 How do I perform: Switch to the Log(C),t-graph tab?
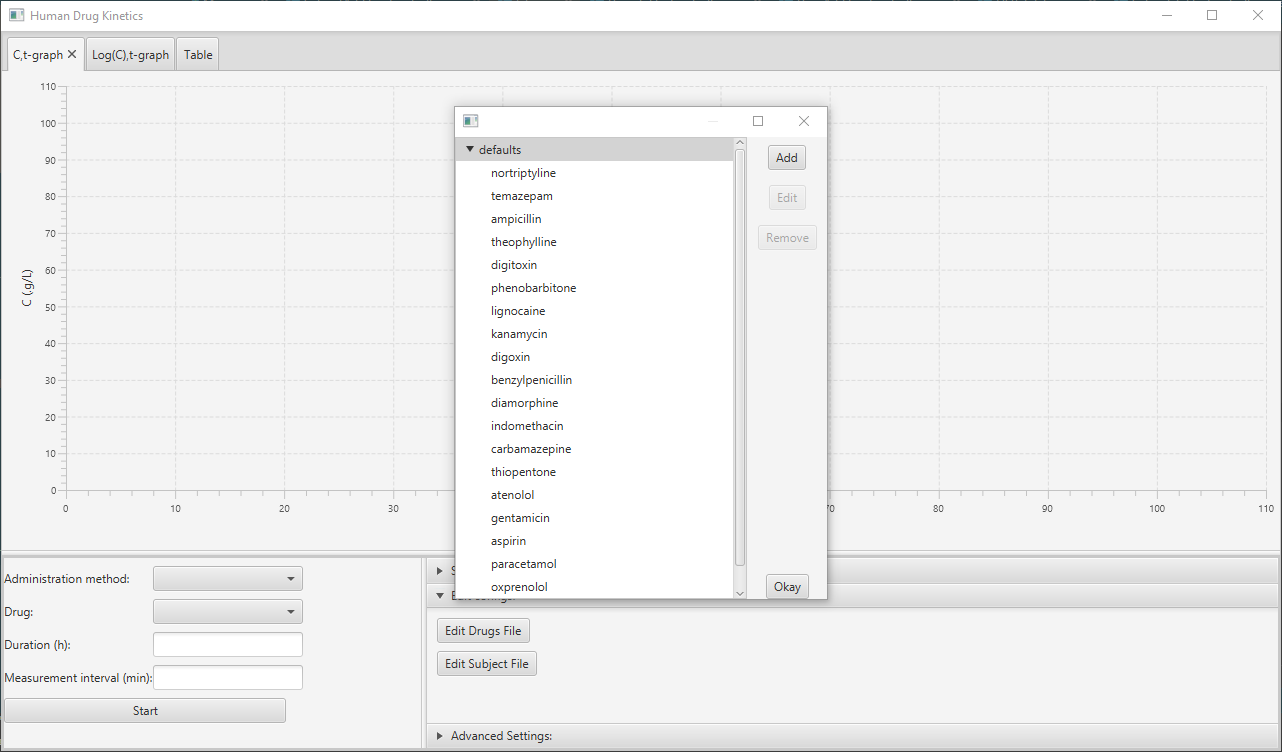pos(130,55)
